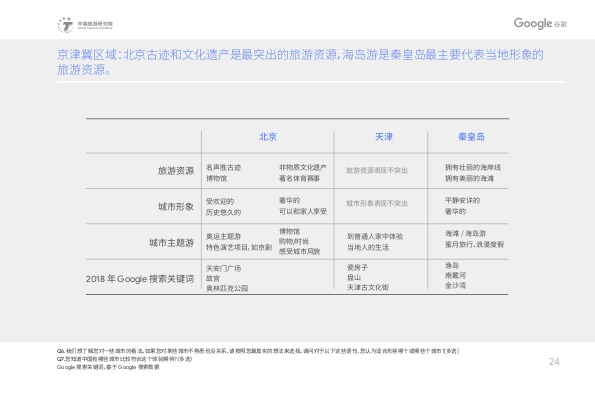Click 感受城市风貌 in 北京 城市主题游

(x=299, y=251)
